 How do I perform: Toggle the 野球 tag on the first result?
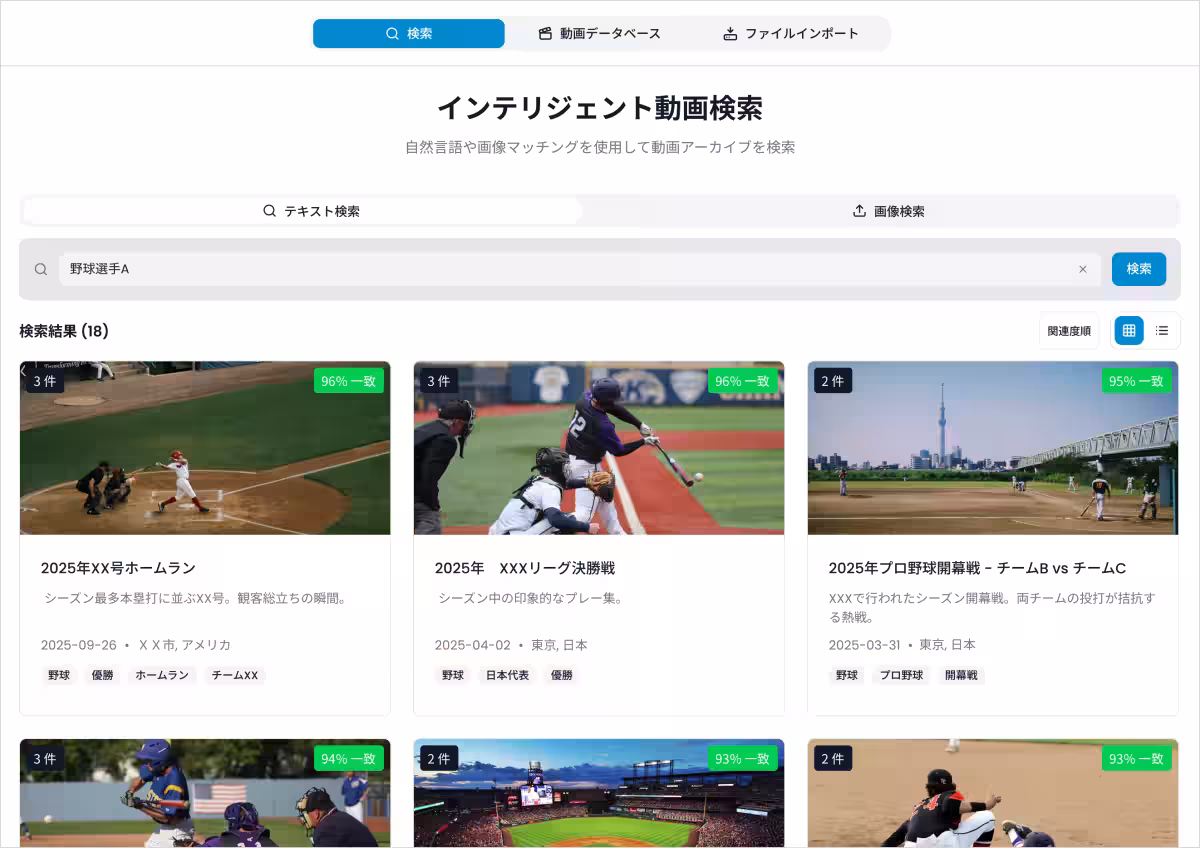coord(58,675)
